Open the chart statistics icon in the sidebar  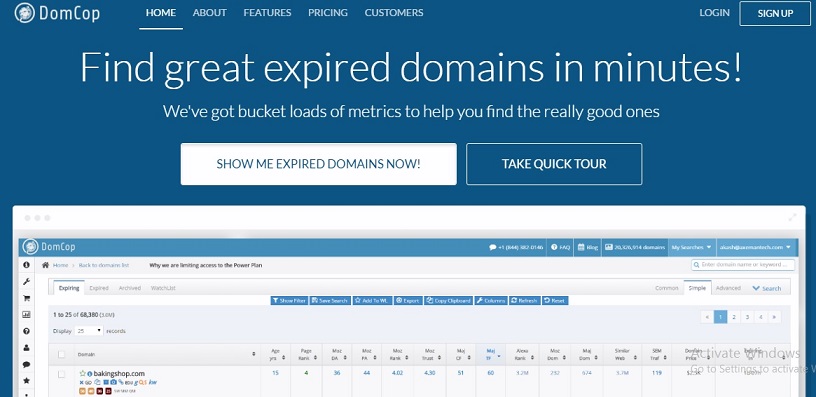(x=27, y=315)
